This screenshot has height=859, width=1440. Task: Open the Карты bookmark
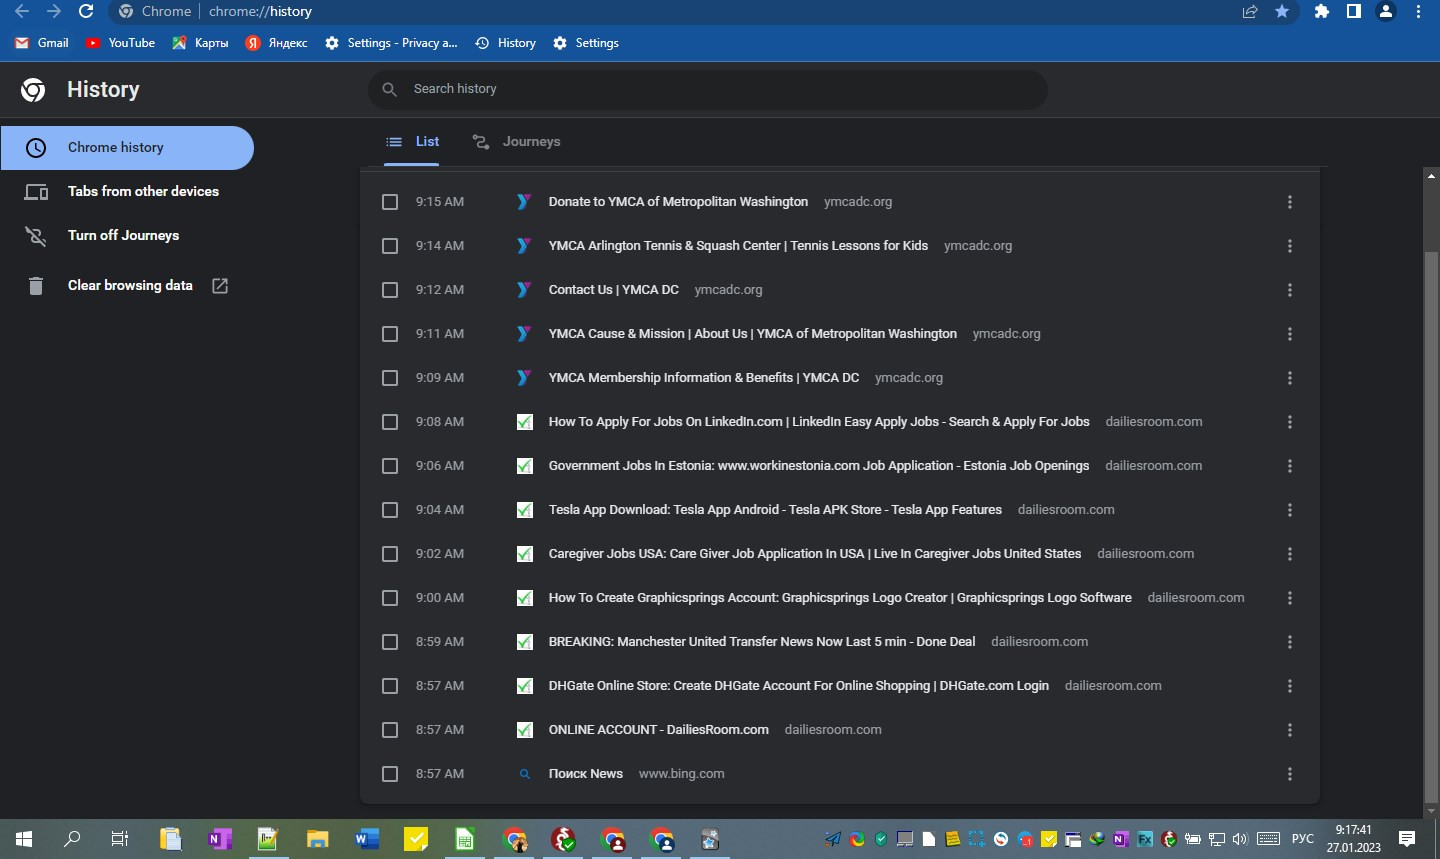point(200,43)
